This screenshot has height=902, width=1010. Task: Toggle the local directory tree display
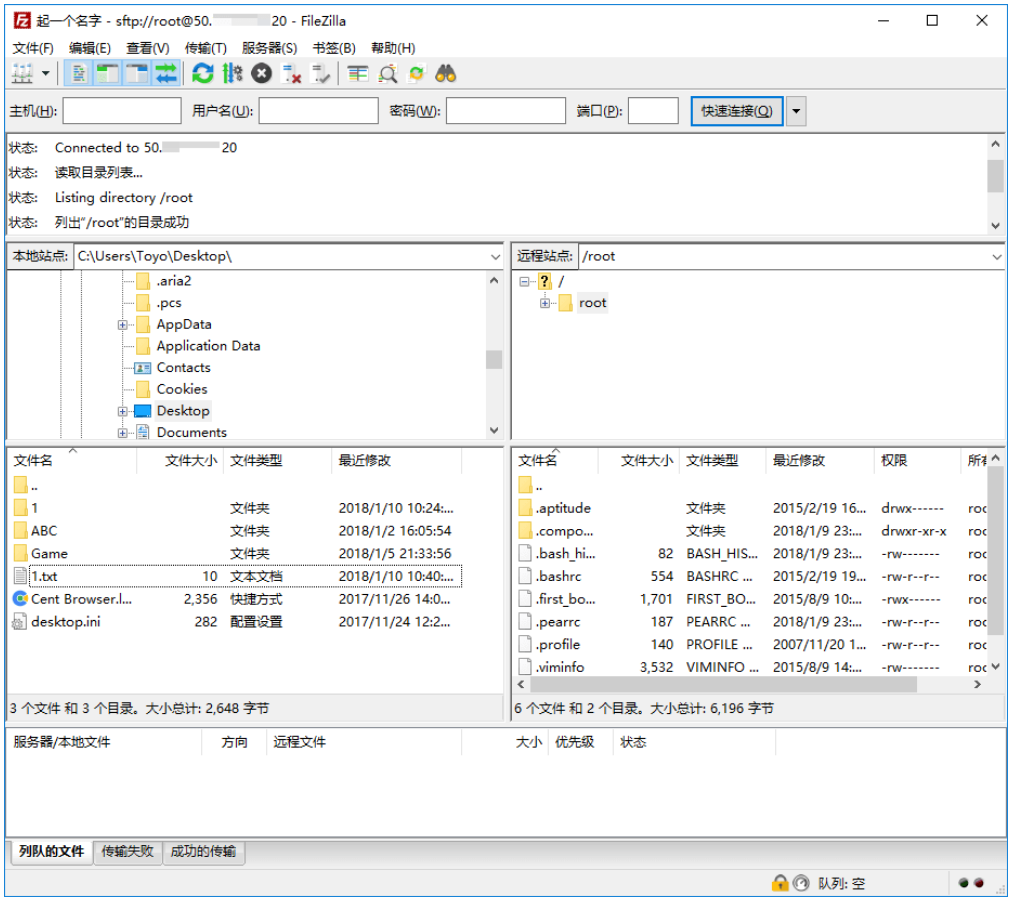pos(108,74)
